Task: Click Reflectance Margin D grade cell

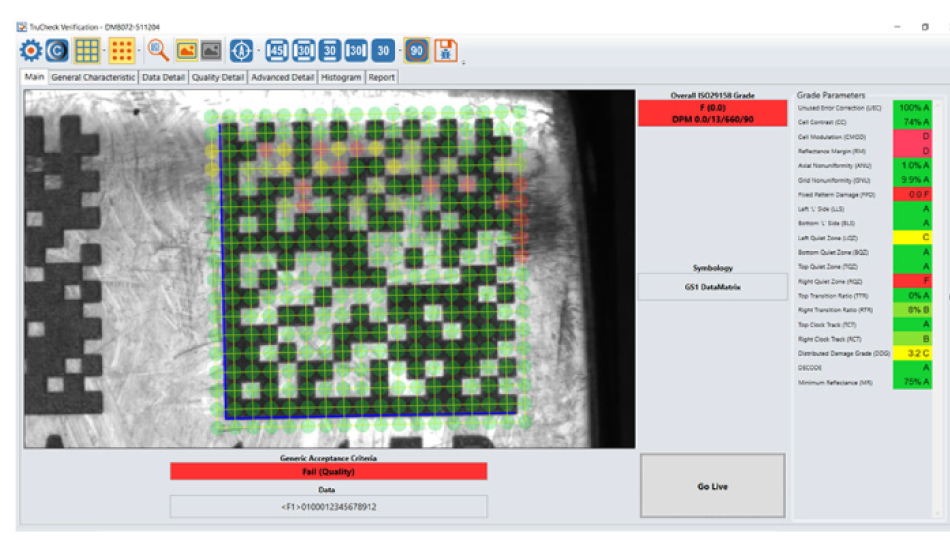Action: (x=912, y=151)
